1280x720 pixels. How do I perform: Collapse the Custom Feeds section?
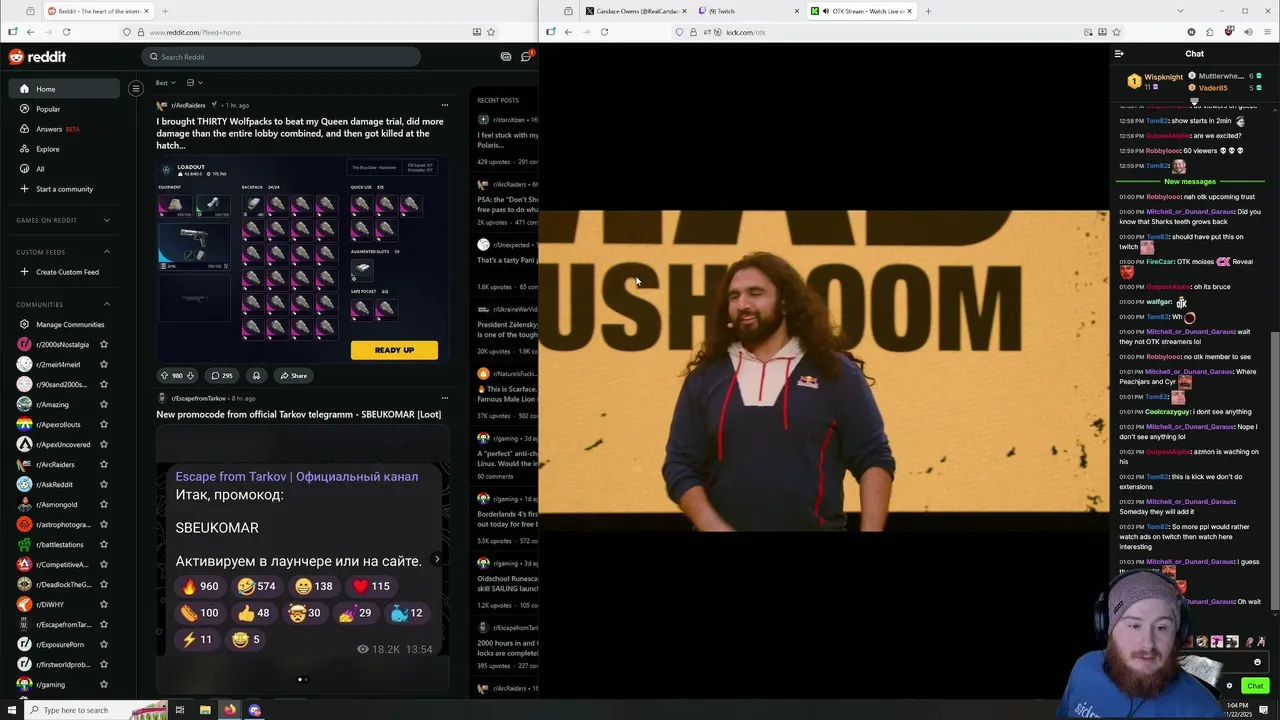(x=107, y=252)
